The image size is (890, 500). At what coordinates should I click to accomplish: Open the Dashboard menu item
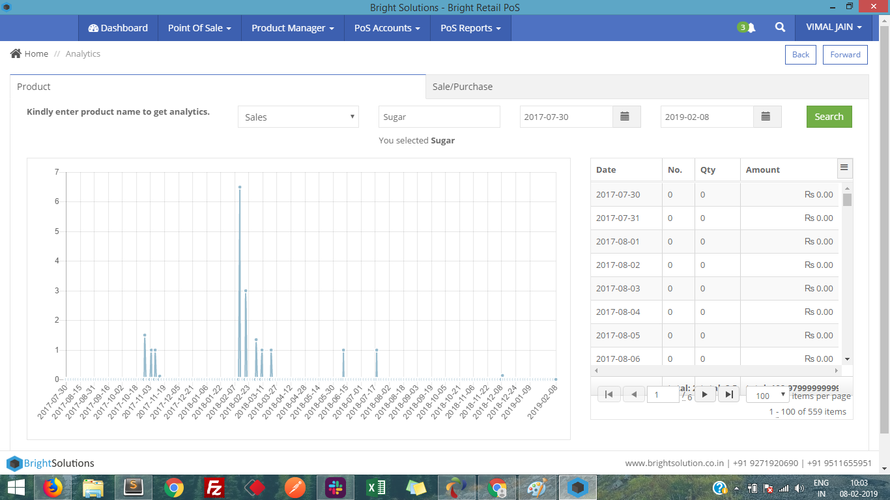click(118, 28)
